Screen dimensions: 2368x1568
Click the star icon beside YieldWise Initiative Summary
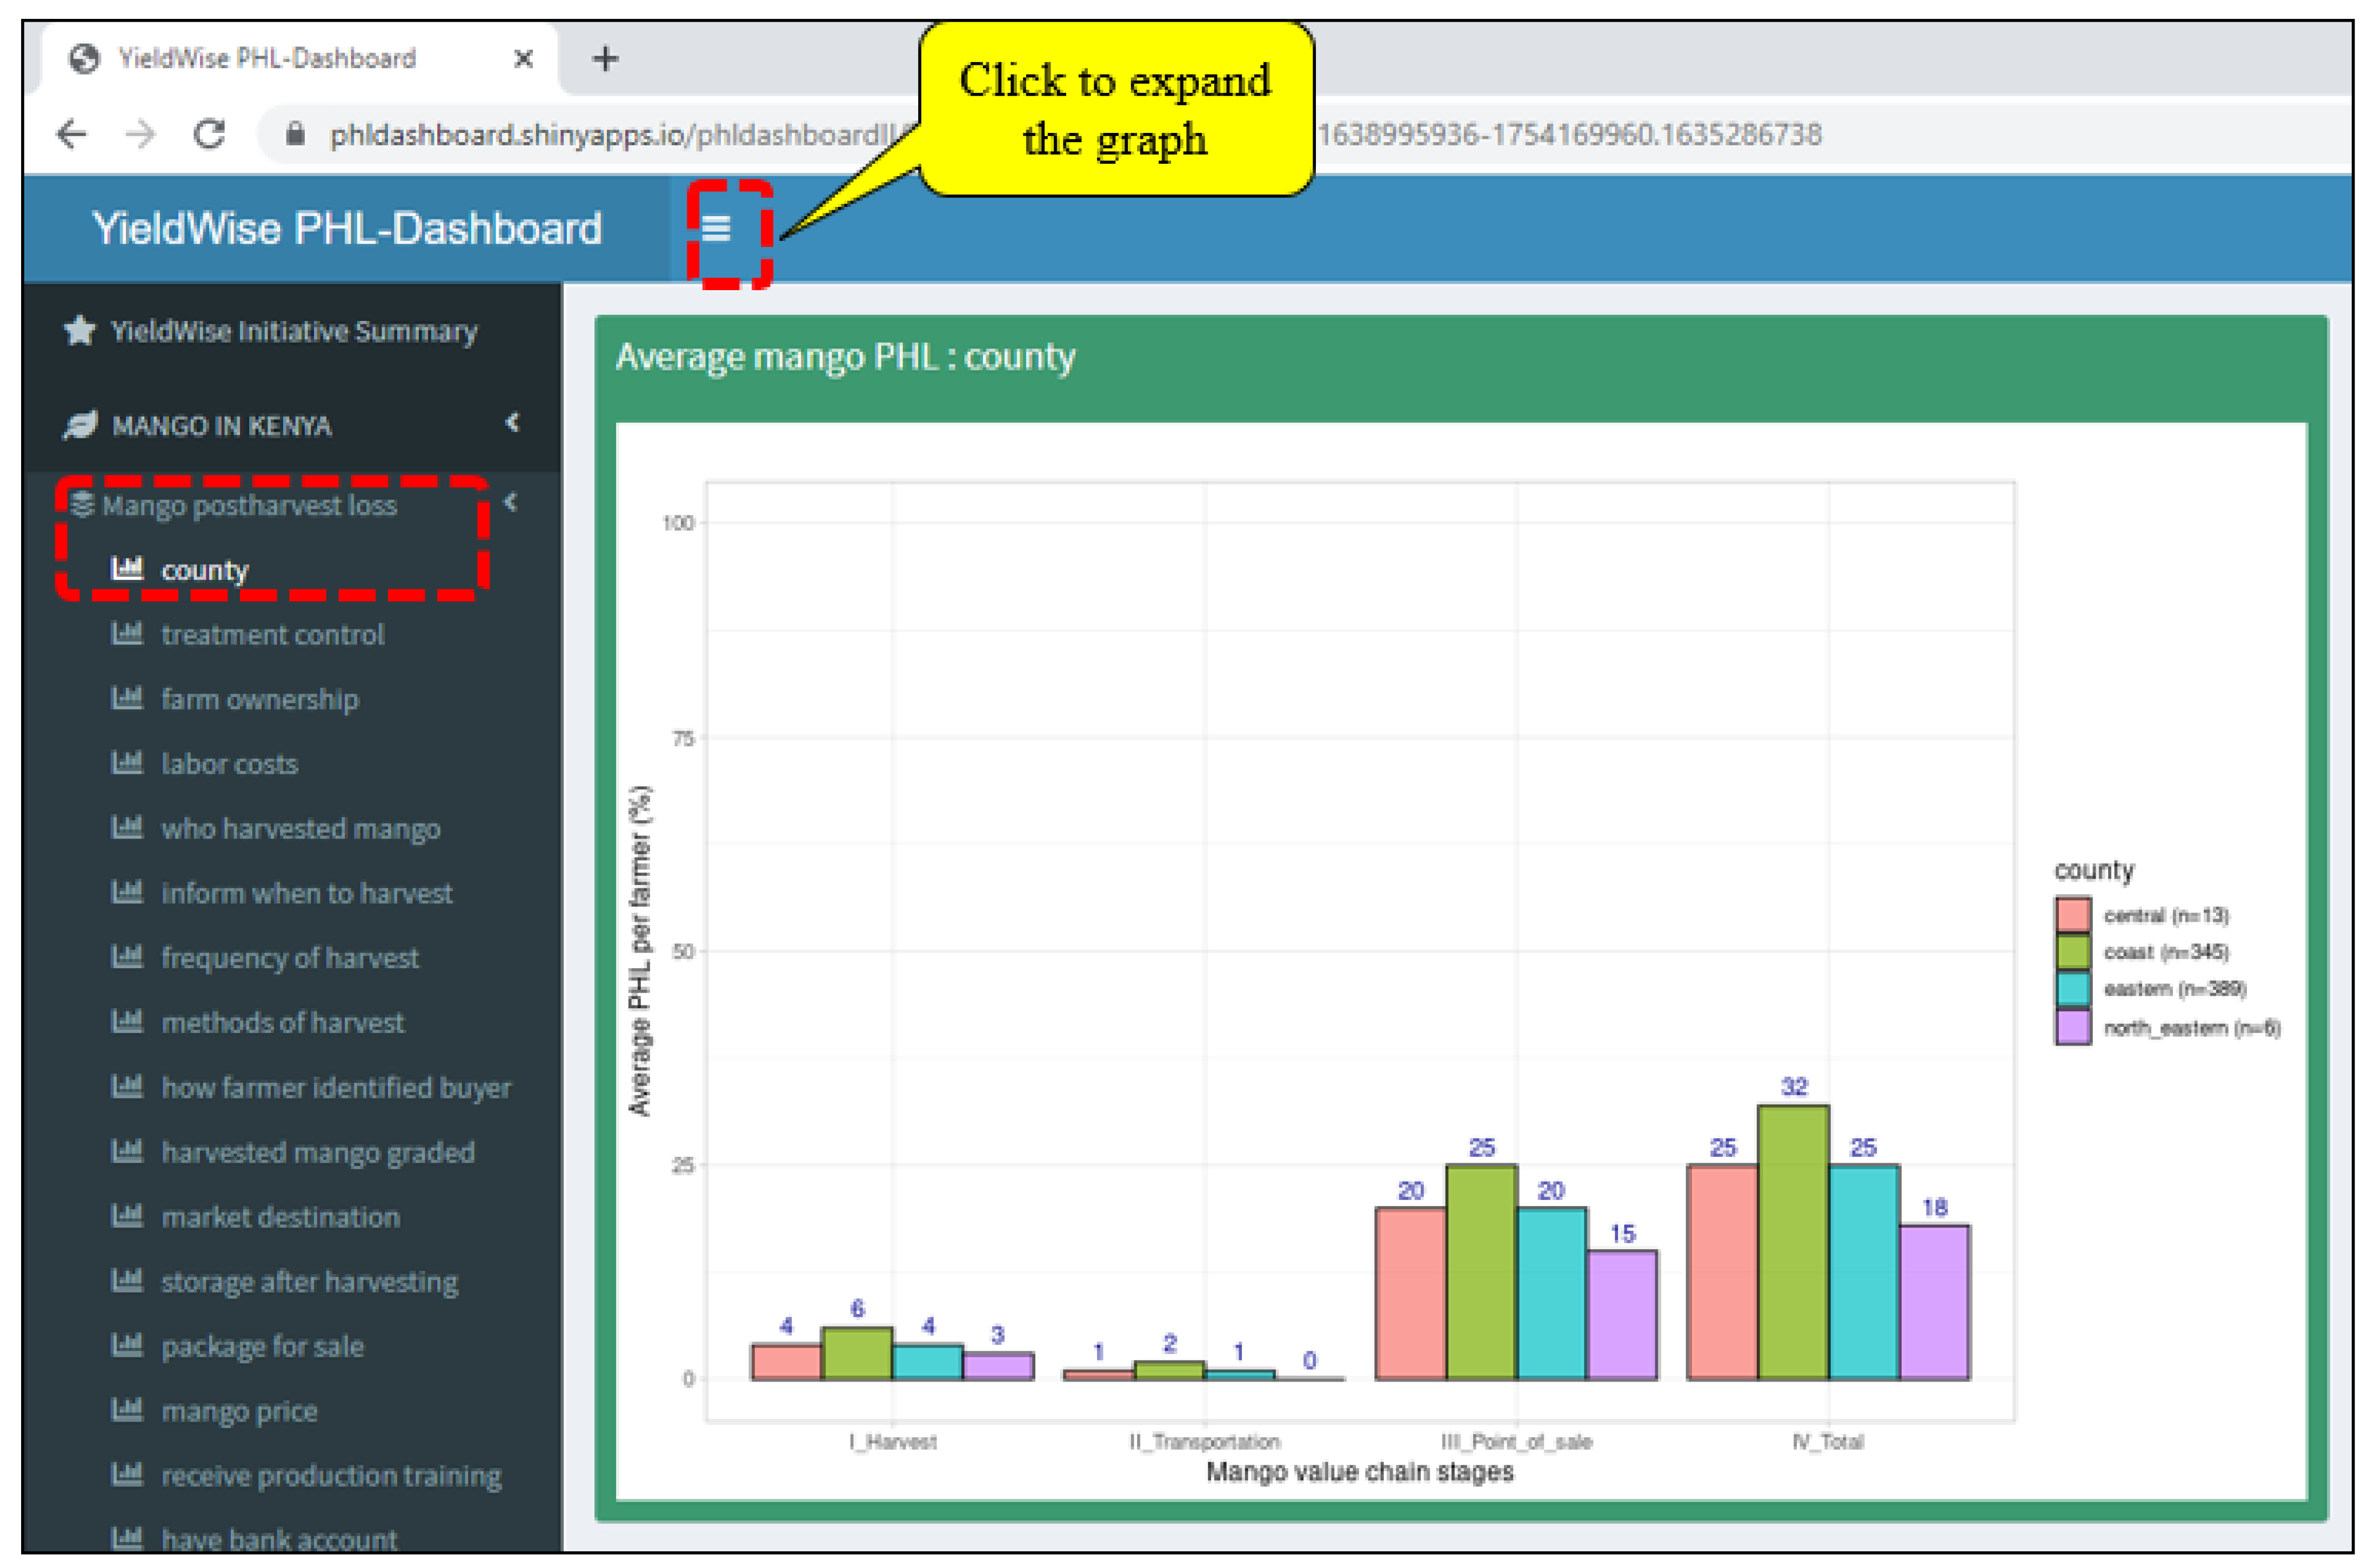tap(80, 331)
